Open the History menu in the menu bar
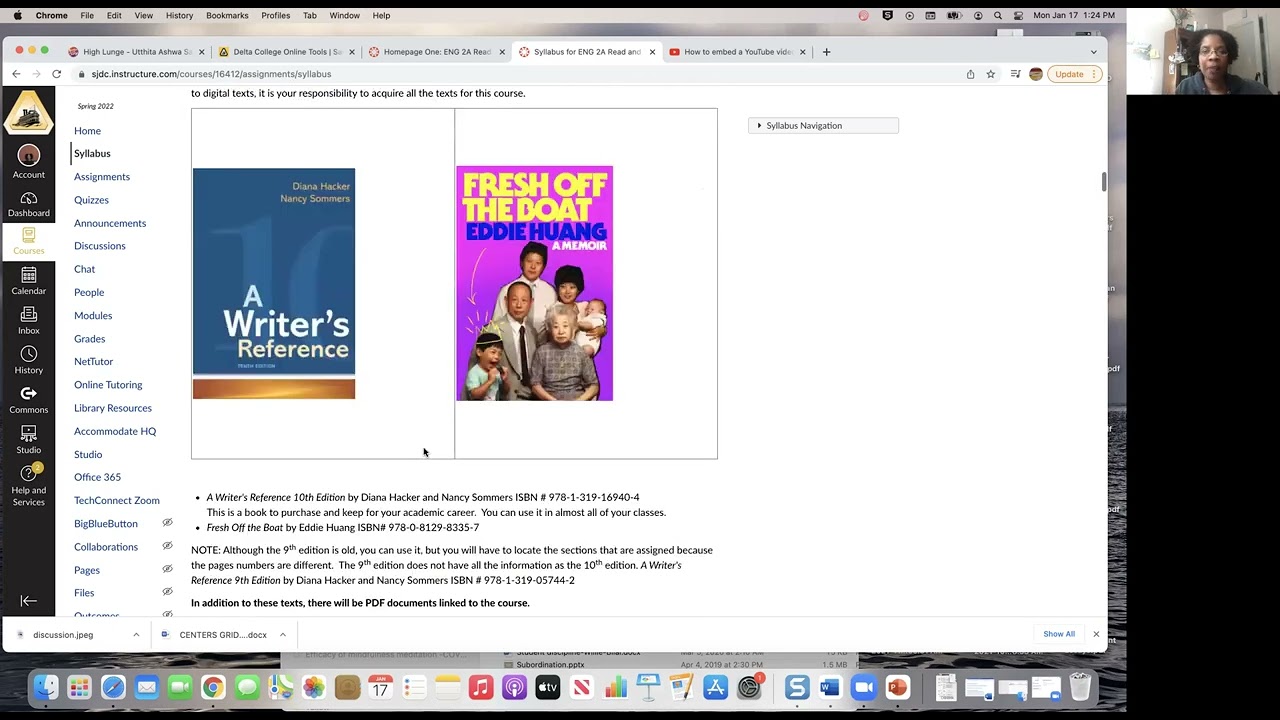The height and width of the screenshot is (720, 1280). click(179, 15)
